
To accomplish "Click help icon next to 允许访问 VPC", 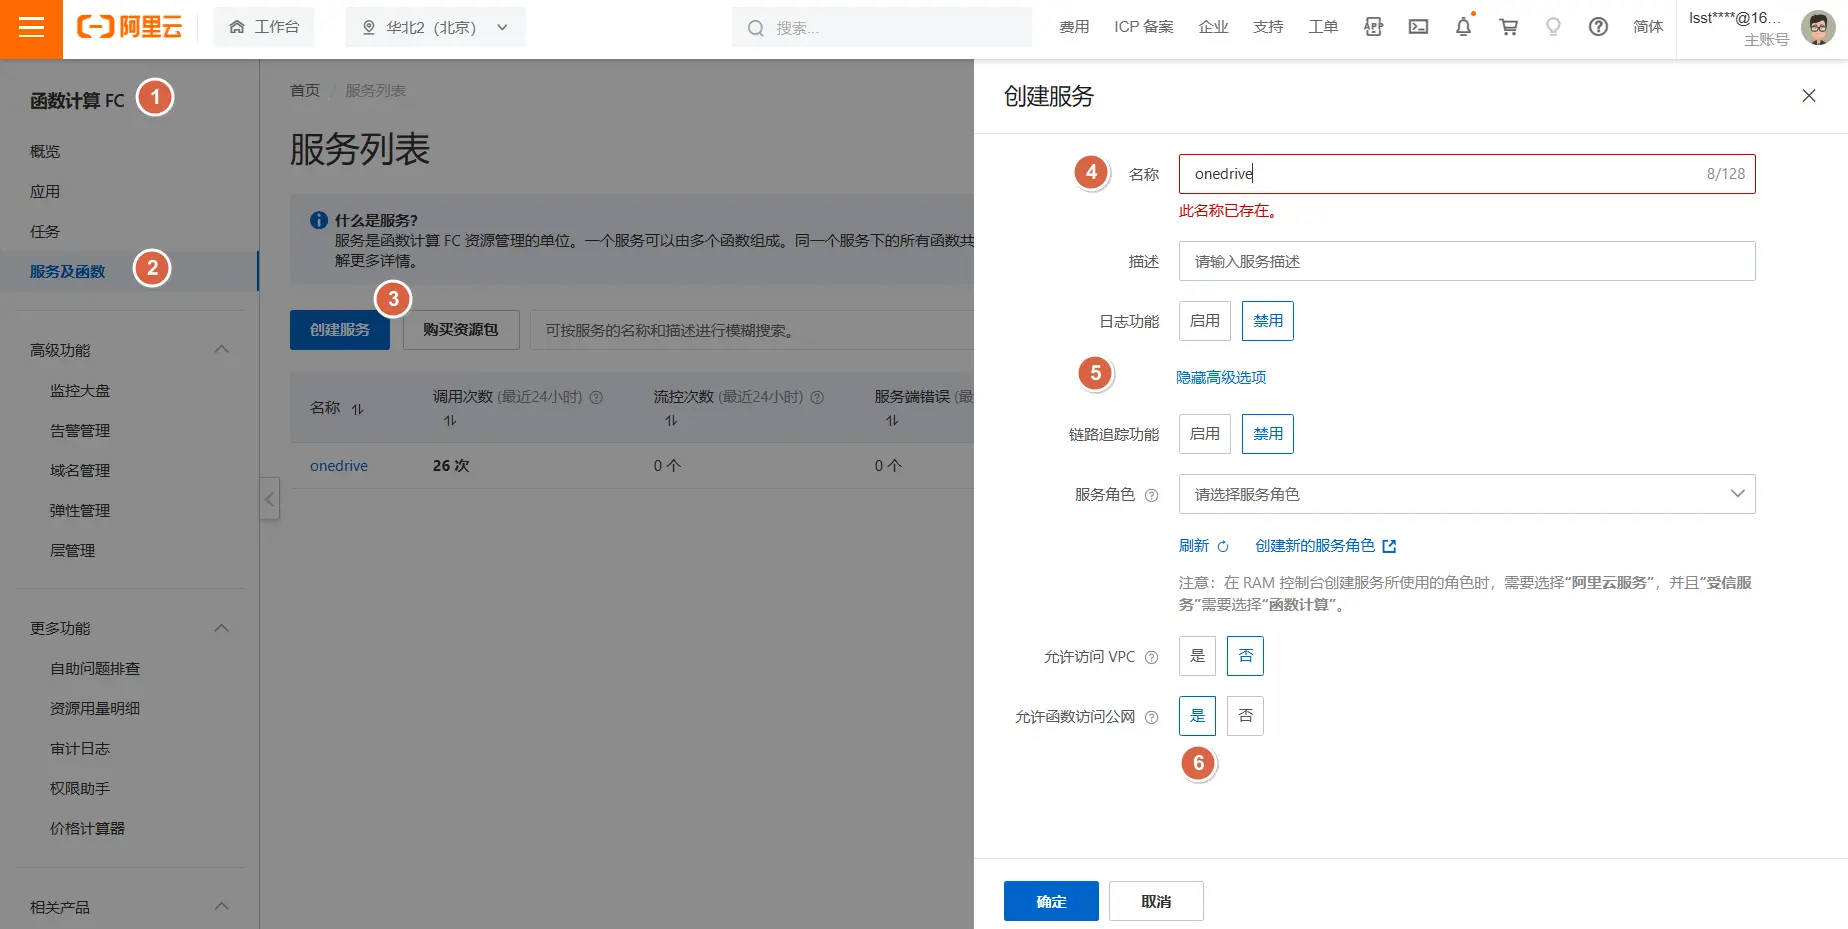I will [1151, 657].
